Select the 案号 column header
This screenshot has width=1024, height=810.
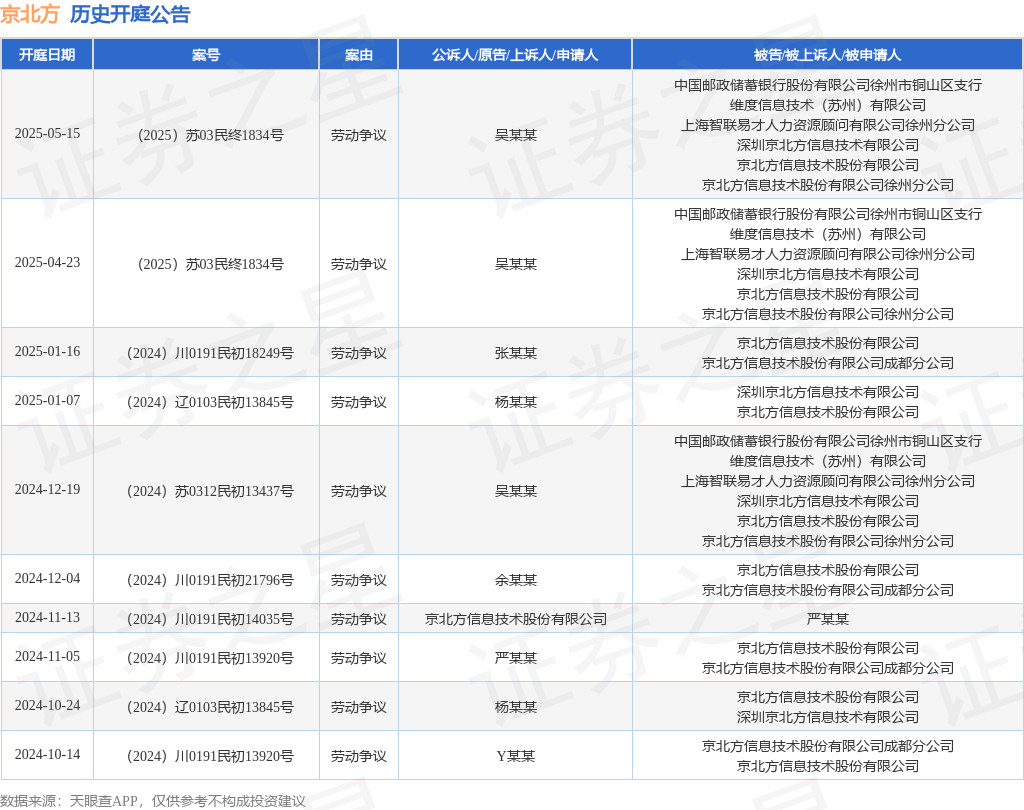click(206, 55)
